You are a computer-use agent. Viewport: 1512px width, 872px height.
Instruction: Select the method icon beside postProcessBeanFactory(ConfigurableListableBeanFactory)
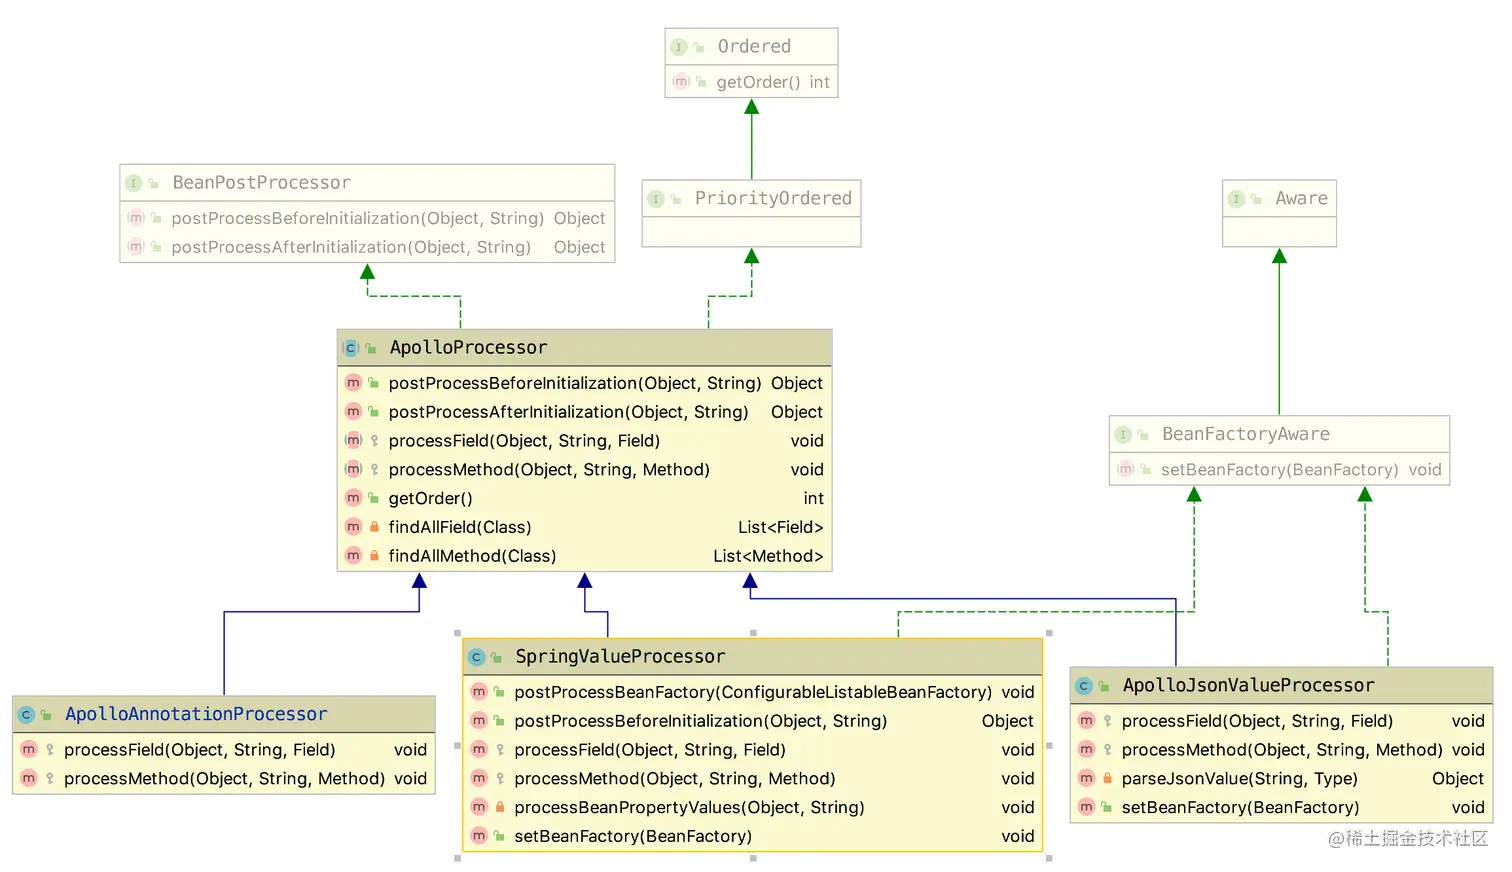pyautogui.click(x=479, y=692)
